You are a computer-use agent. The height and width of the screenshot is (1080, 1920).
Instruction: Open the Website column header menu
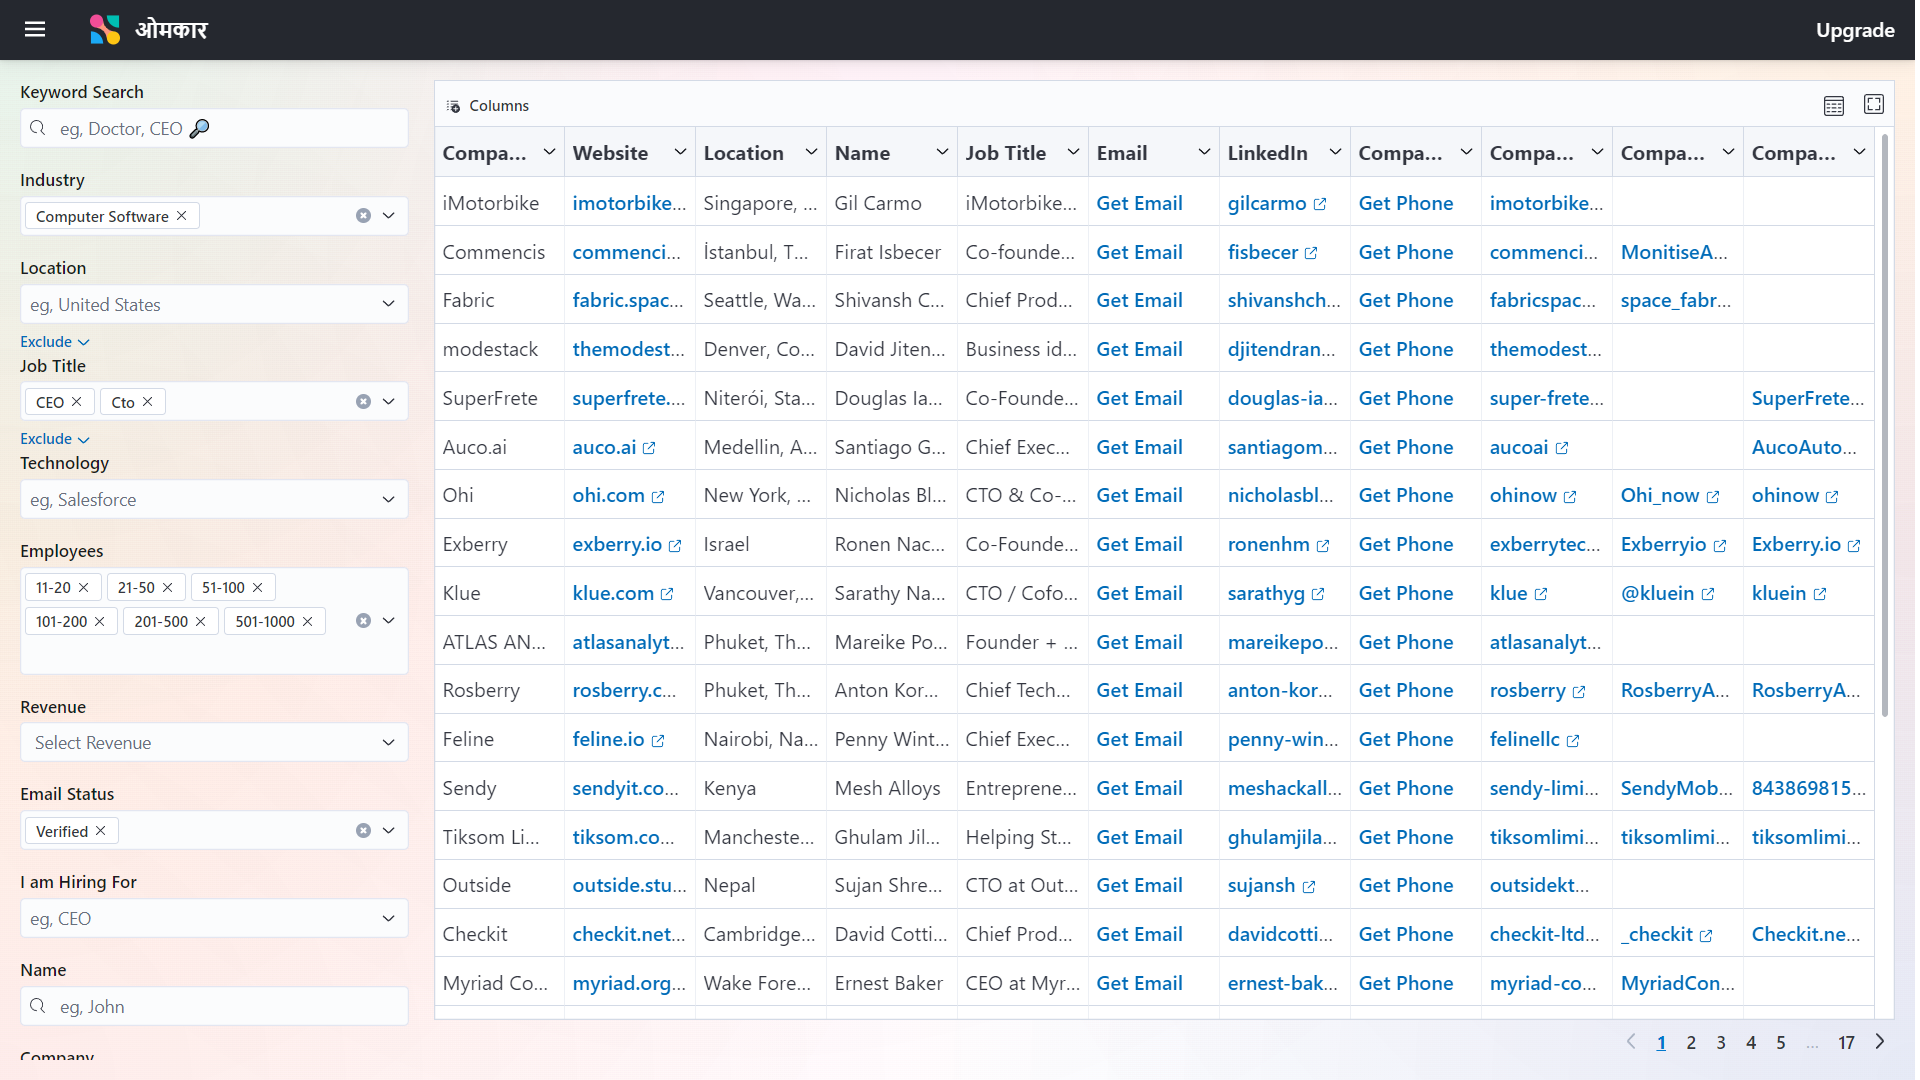(680, 152)
